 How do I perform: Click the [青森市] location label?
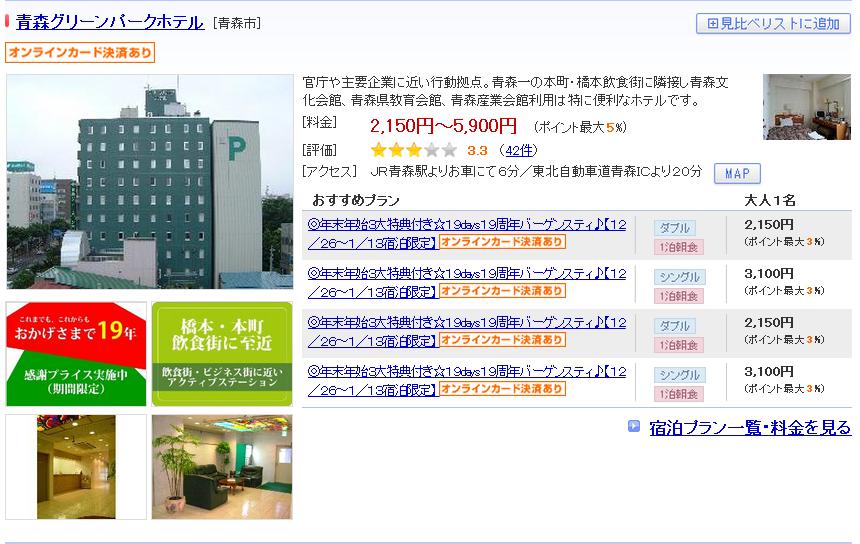pyautogui.click(x=236, y=24)
